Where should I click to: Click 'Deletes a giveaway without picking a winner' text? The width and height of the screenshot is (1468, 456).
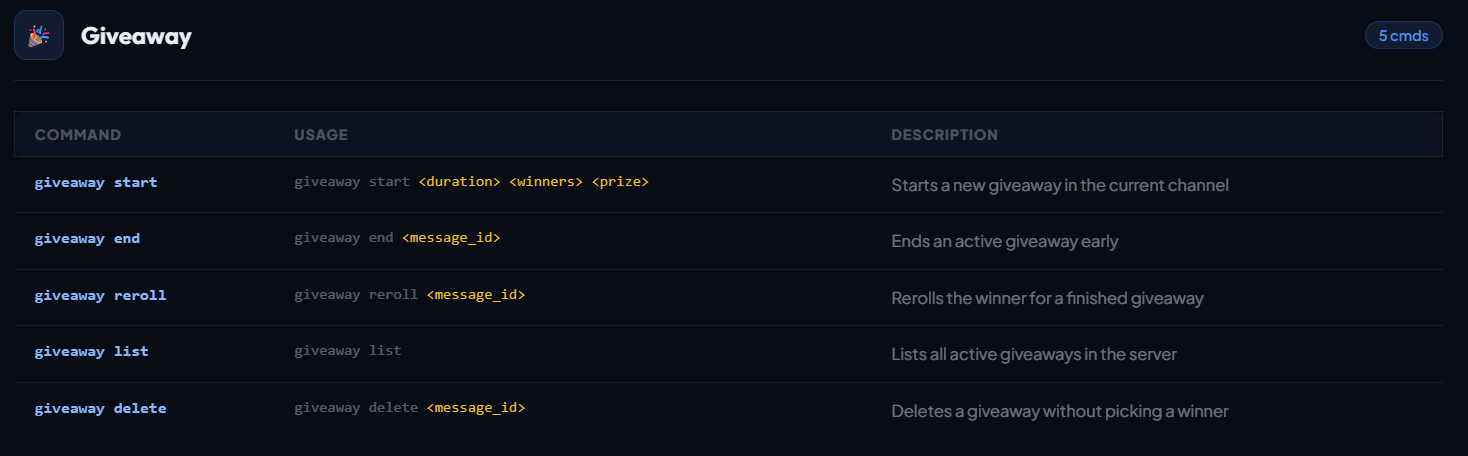[x=1059, y=411]
